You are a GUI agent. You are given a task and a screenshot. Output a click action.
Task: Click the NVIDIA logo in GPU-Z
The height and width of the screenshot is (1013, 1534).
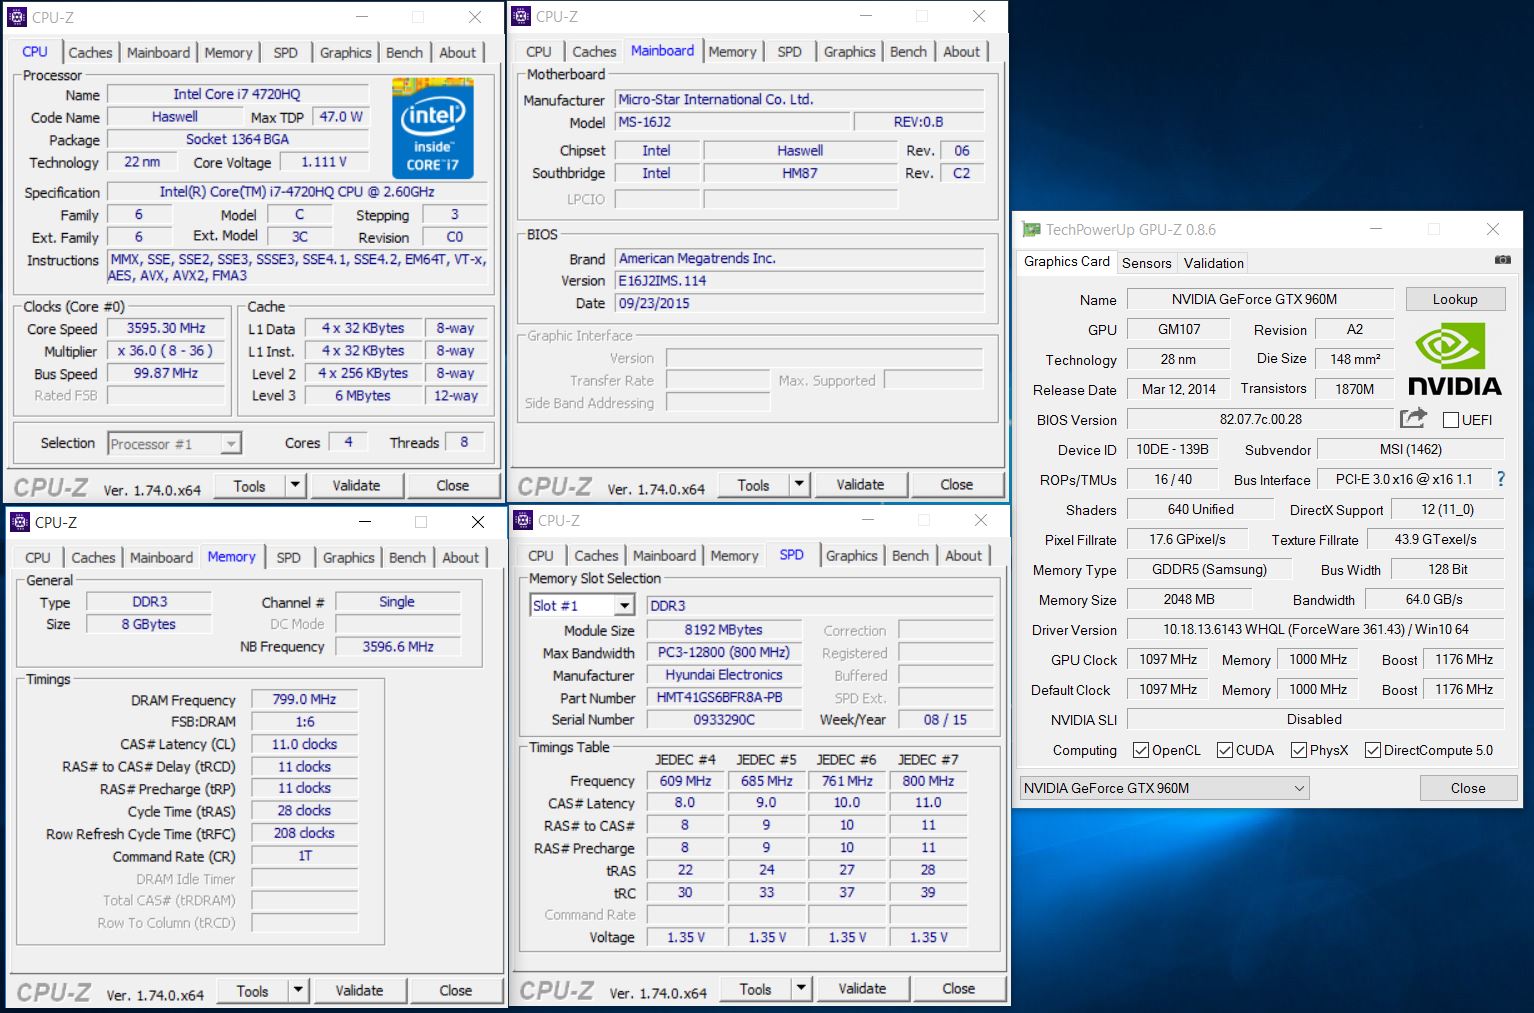coord(1454,360)
